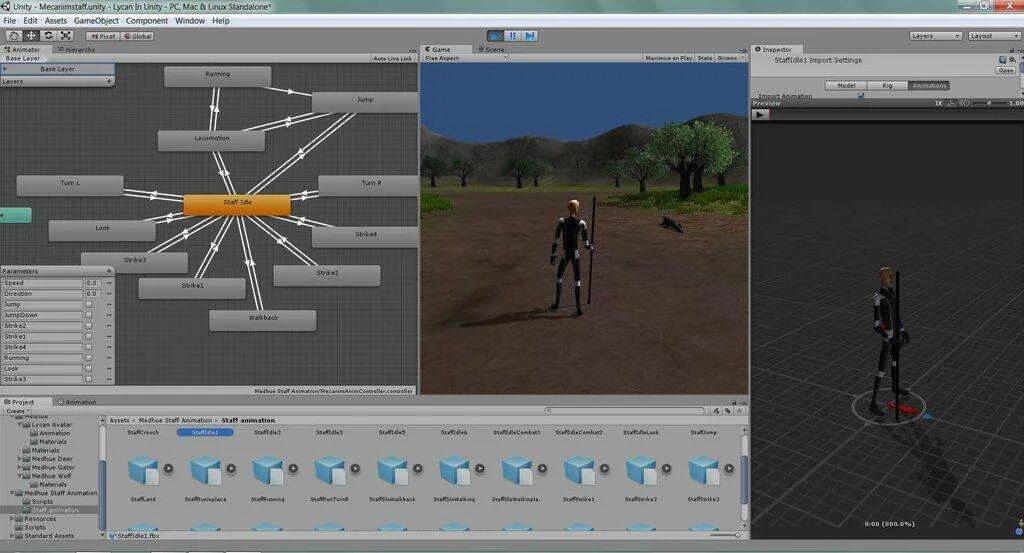Expand the Standard Assets folder
This screenshot has height=553, width=1024.
pos(12,536)
